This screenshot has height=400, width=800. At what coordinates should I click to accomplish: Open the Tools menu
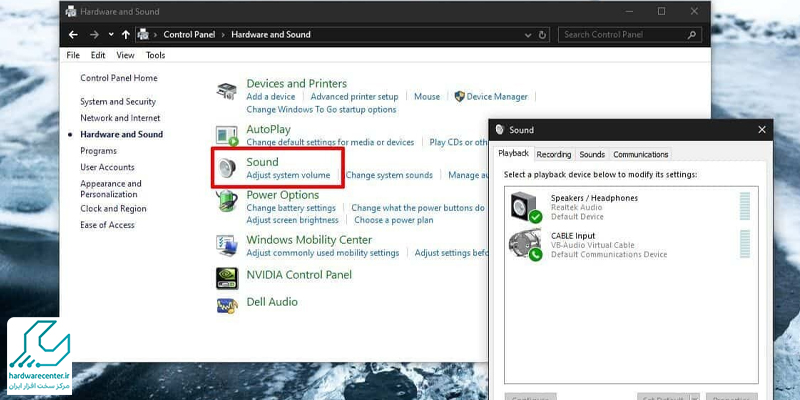tap(156, 55)
